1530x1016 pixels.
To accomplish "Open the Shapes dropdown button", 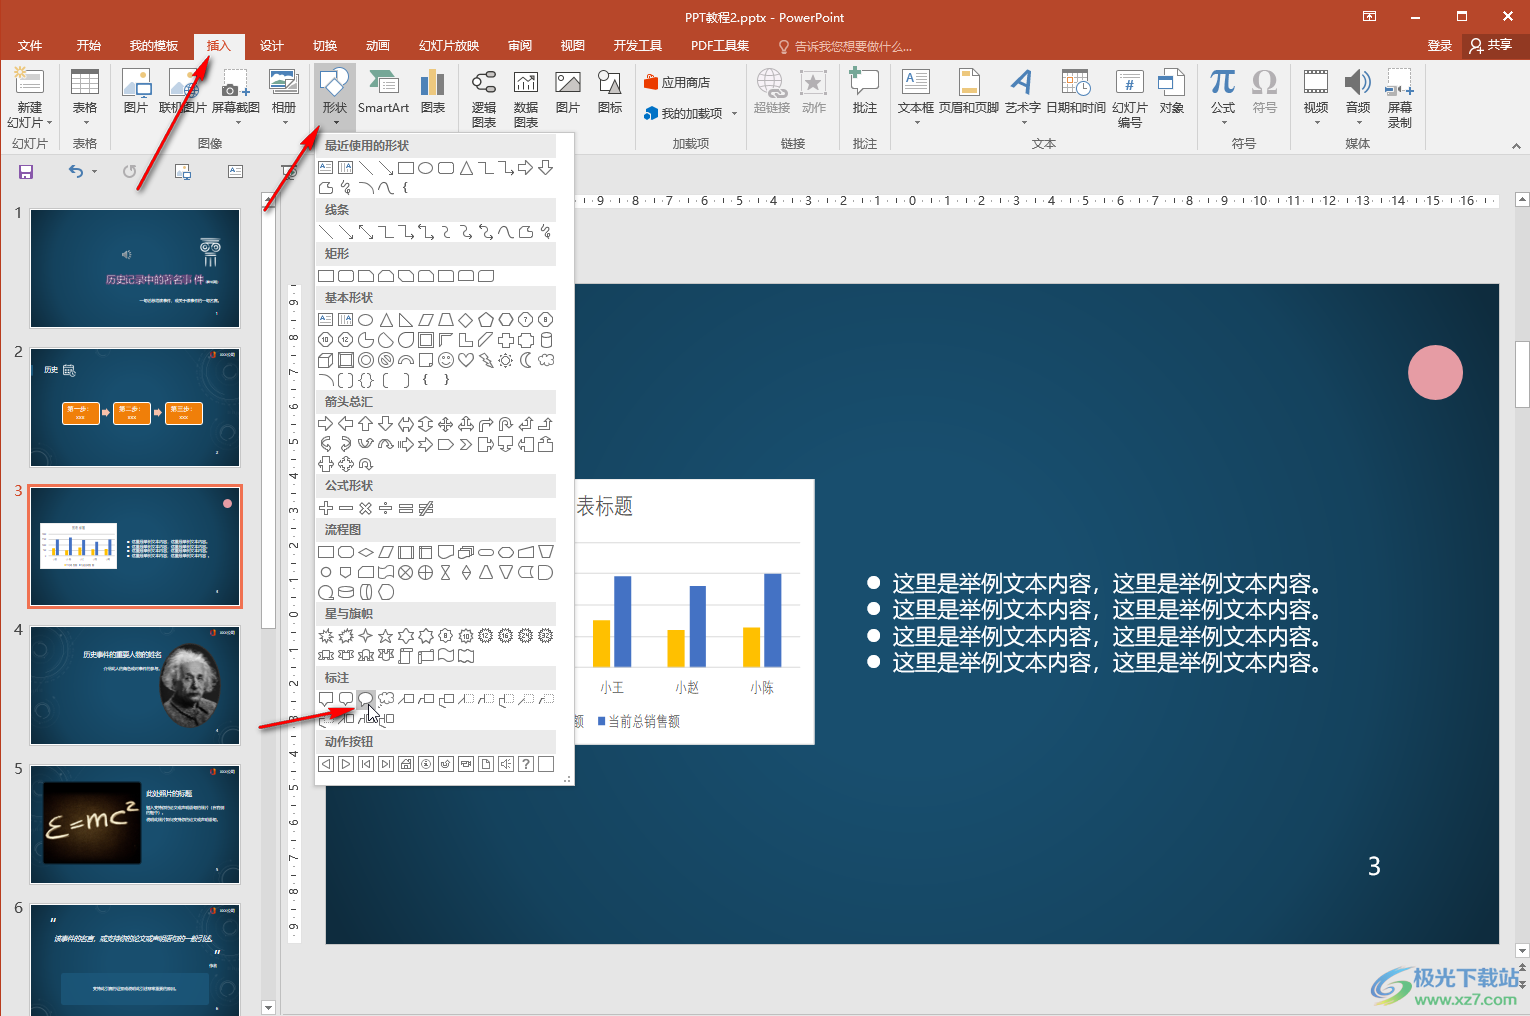I will coord(335,98).
